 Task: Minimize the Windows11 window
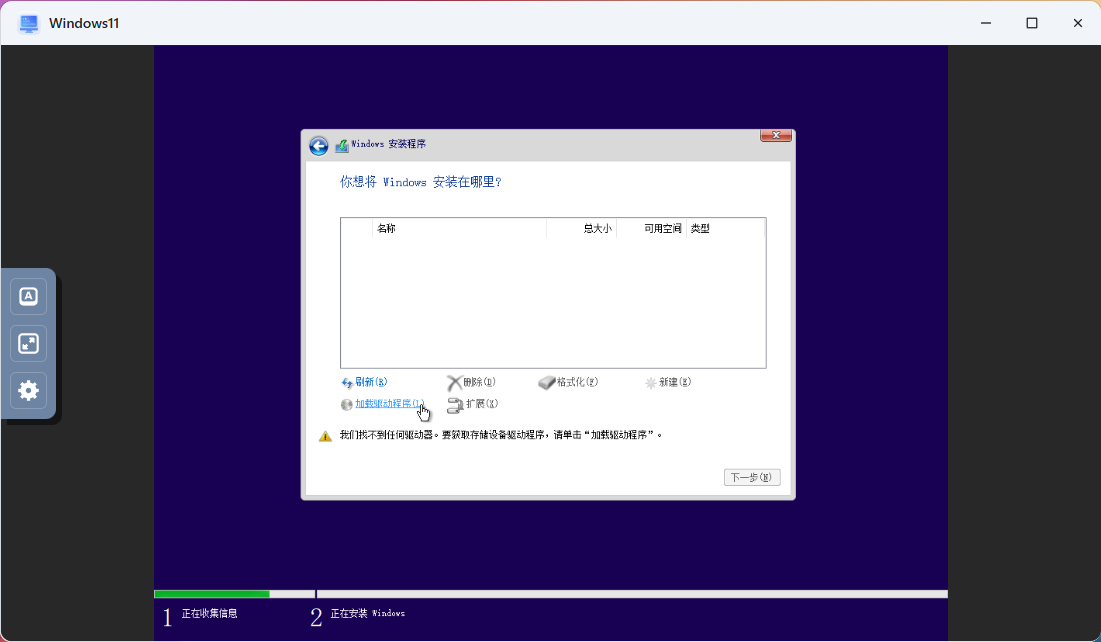click(986, 23)
